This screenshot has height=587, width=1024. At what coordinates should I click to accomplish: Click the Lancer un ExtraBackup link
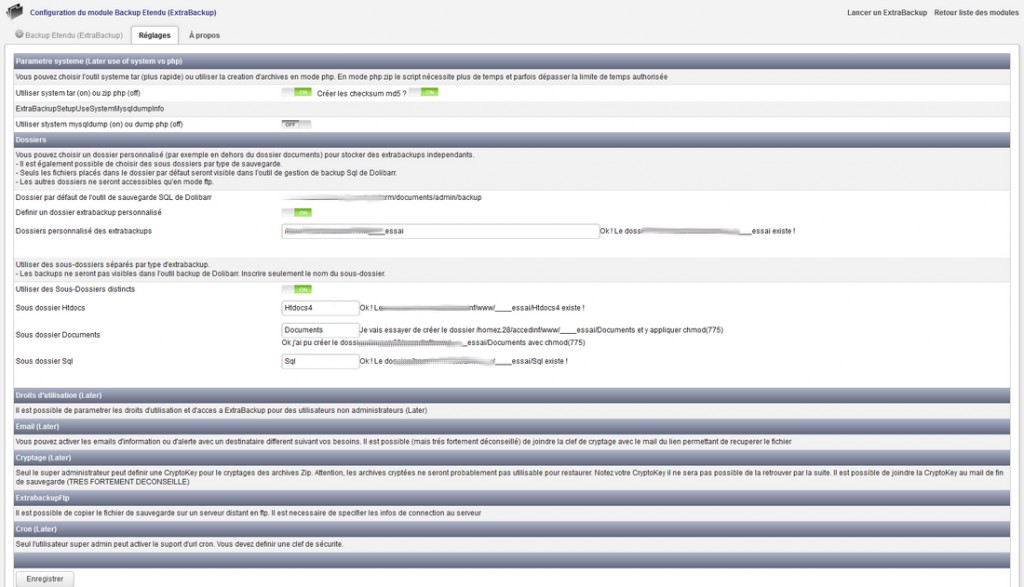click(887, 12)
